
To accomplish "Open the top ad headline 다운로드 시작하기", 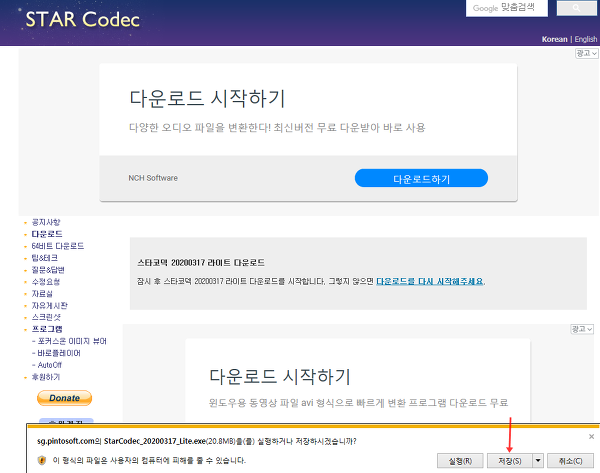I will 207,98.
